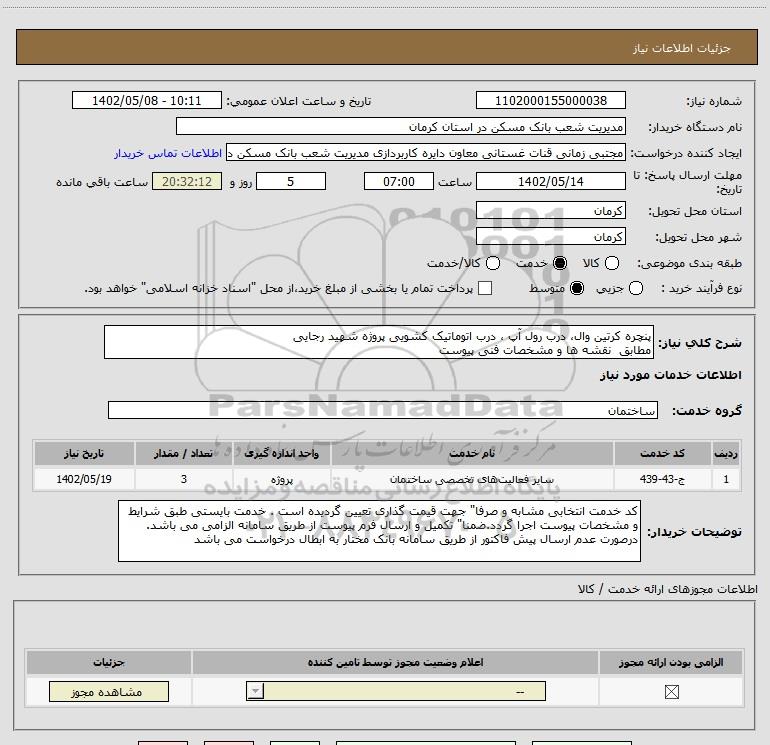
Task: Click the row number cell 1
Action: pyautogui.click(x=726, y=479)
